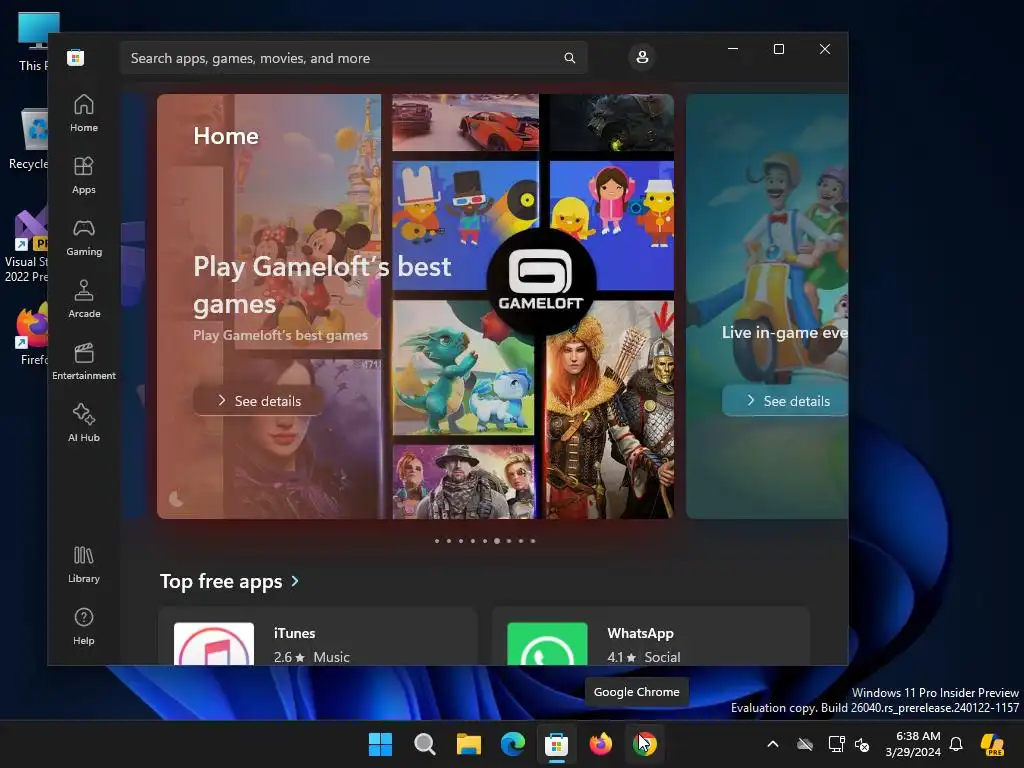The image size is (1024, 768).
Task: Click the Gameloft logo in banner
Action: coord(541,281)
